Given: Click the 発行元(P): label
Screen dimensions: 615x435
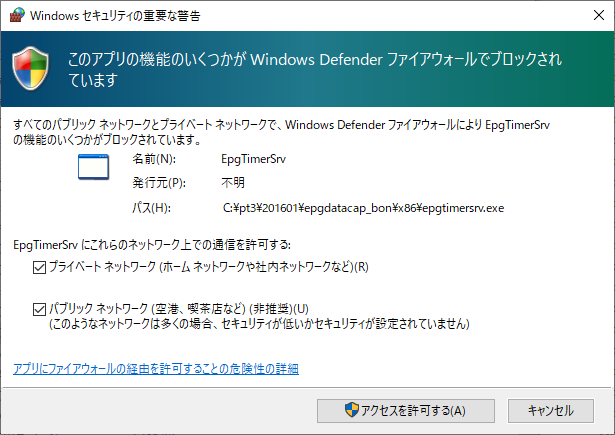Looking at the screenshot, I should [159, 183].
